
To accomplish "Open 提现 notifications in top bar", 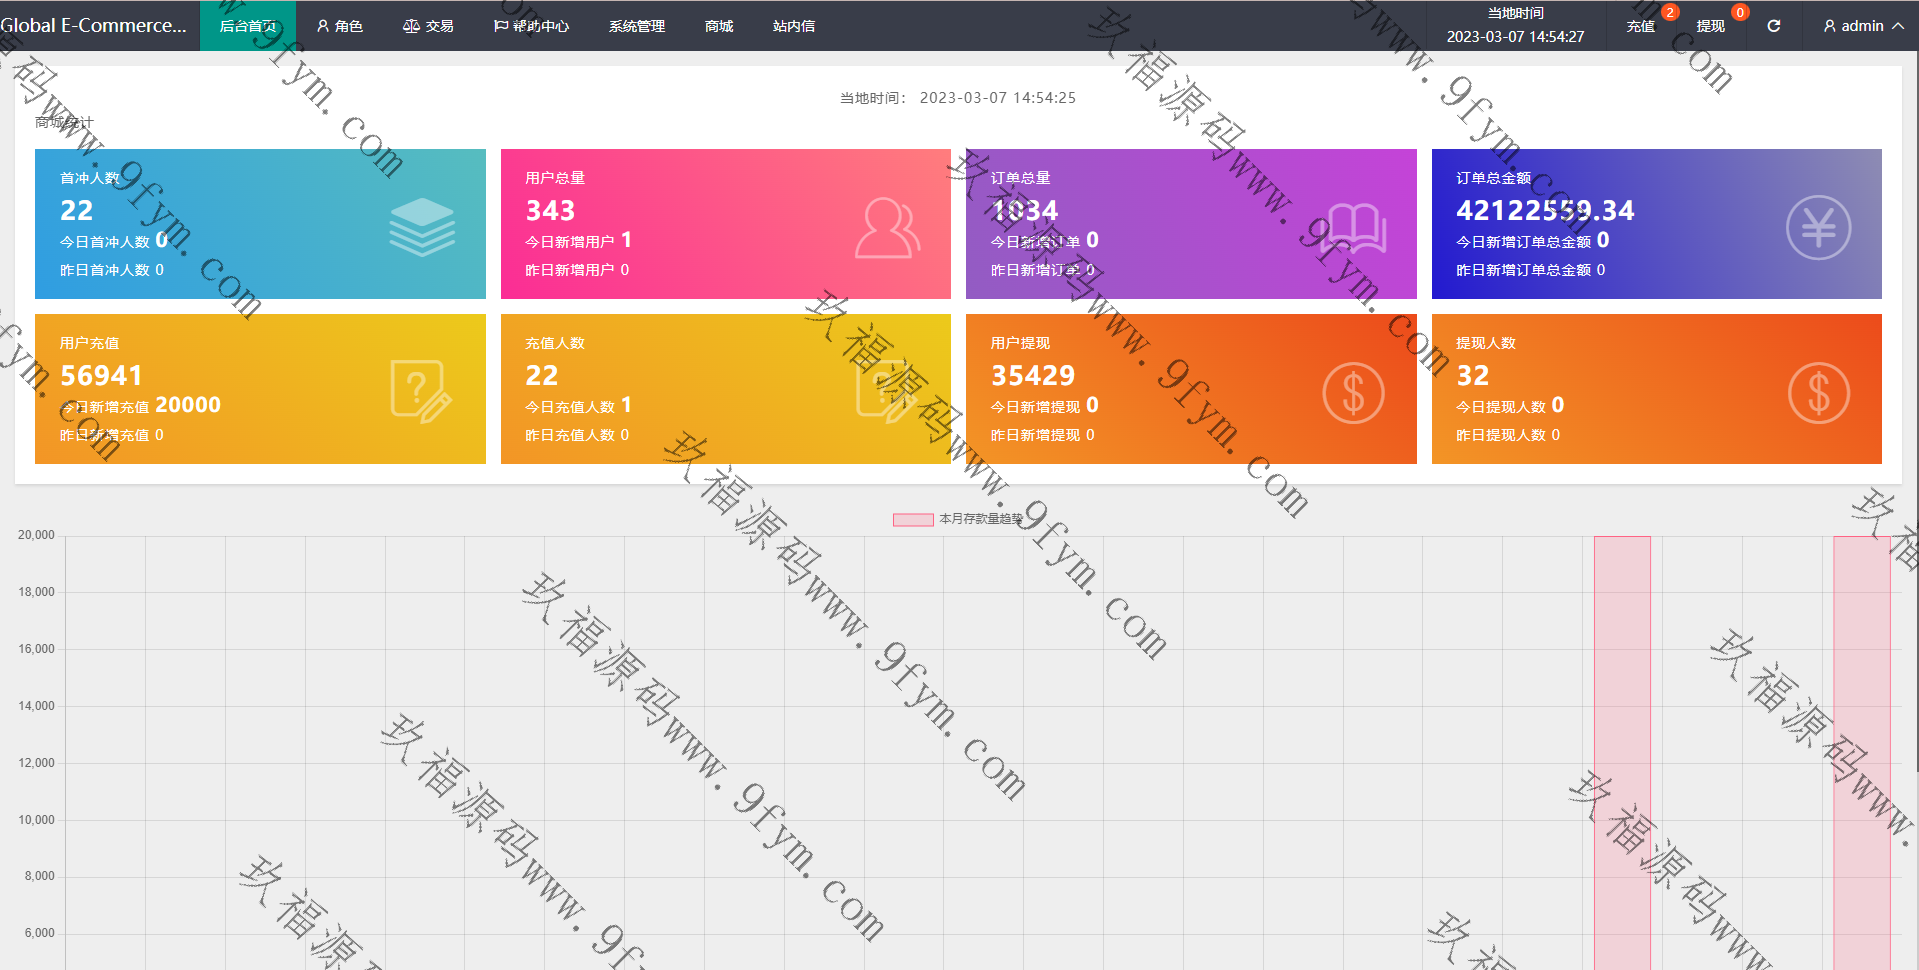I will coord(1710,26).
